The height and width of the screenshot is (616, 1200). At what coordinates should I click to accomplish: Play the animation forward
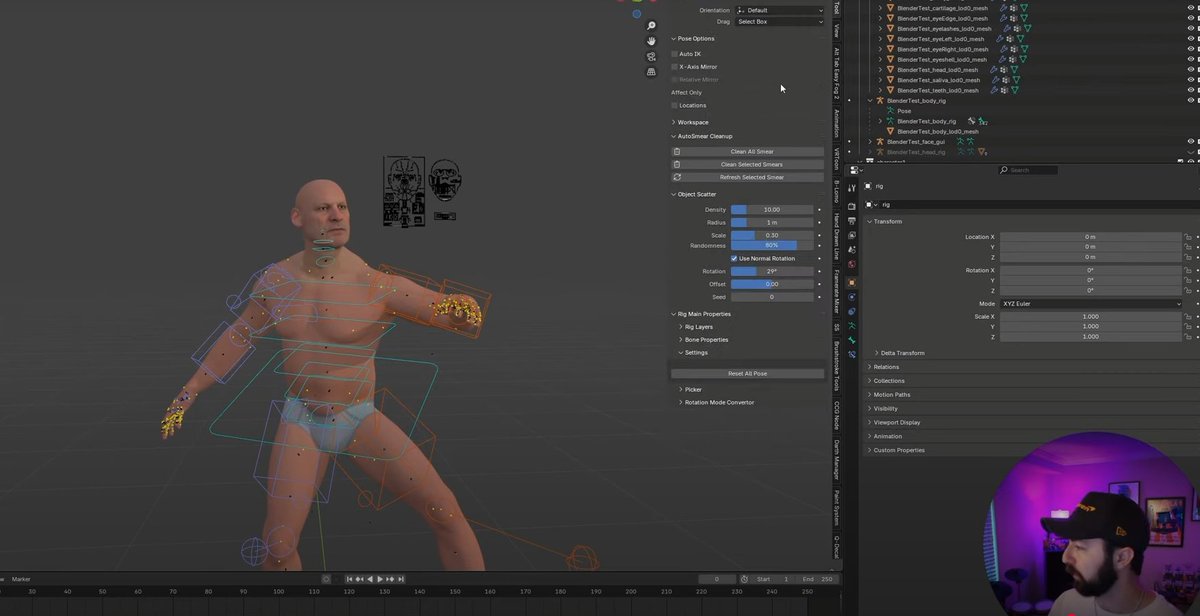click(x=380, y=579)
